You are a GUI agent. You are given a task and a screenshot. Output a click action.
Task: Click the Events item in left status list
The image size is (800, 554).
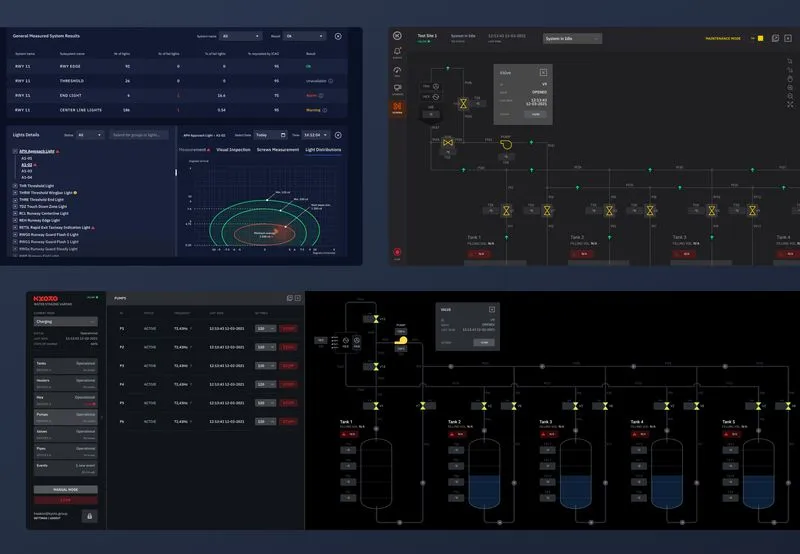pyautogui.click(x=66, y=468)
